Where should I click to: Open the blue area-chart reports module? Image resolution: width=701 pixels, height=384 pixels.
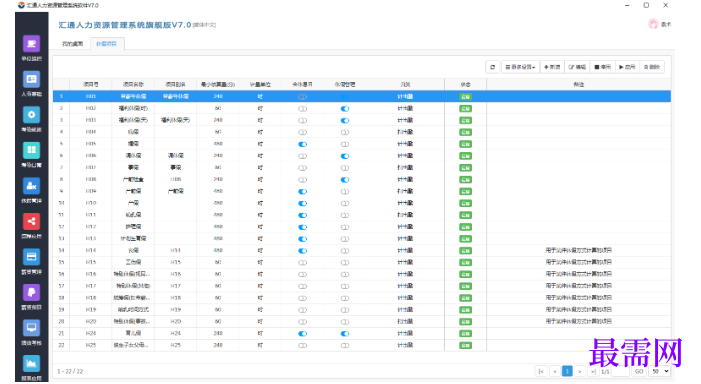pos(31,363)
